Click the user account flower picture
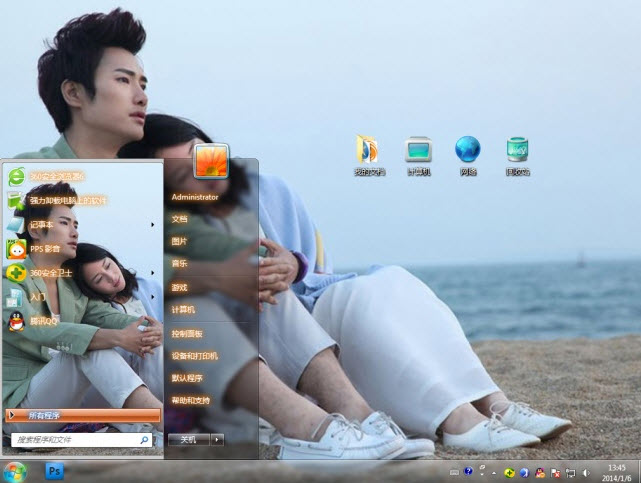 point(211,161)
